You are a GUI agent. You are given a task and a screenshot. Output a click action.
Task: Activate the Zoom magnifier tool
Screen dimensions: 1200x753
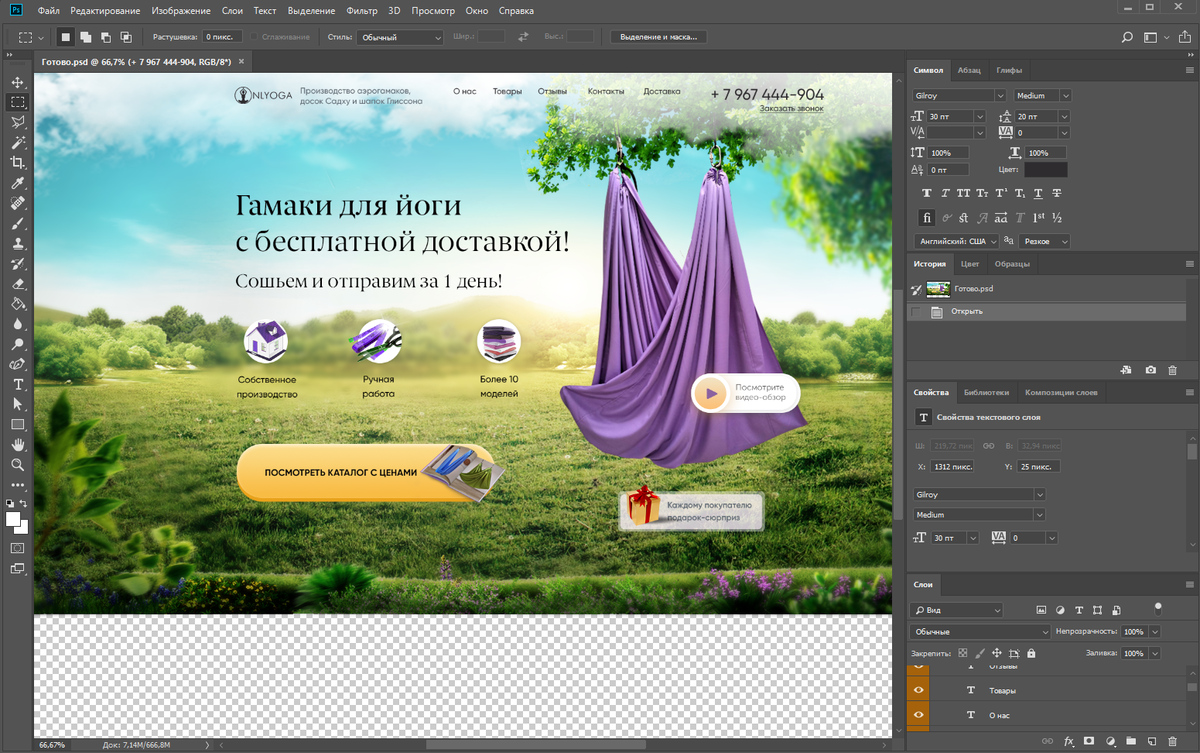17,465
